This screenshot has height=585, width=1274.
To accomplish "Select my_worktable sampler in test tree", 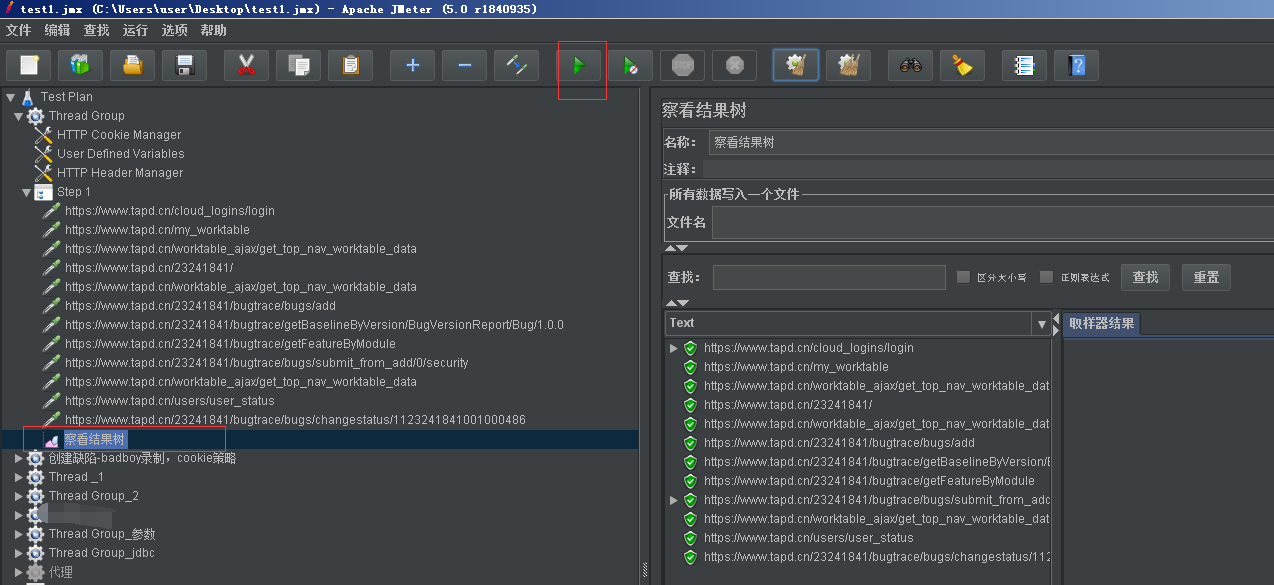I will click(157, 230).
